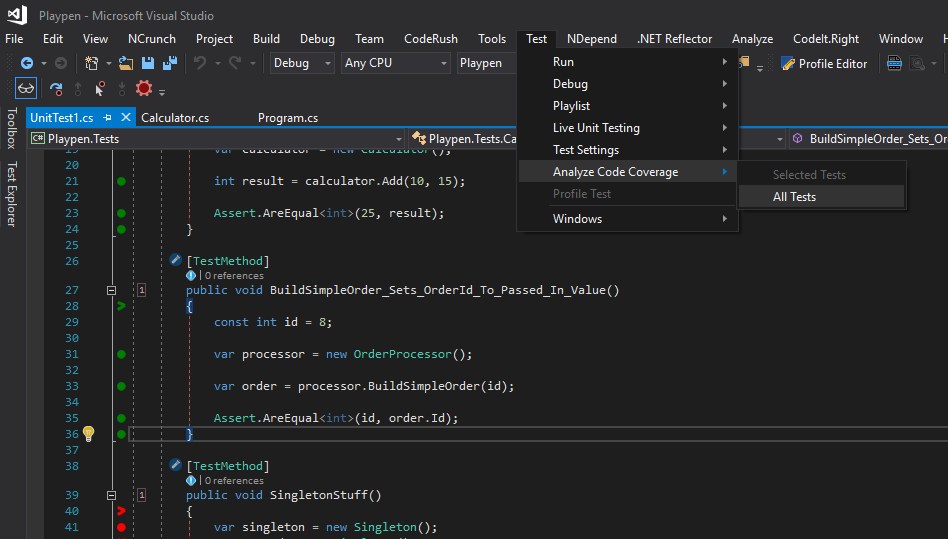Viewport: 948px width, 539px height.
Task: Click the Save All icon
Action: 170,63
